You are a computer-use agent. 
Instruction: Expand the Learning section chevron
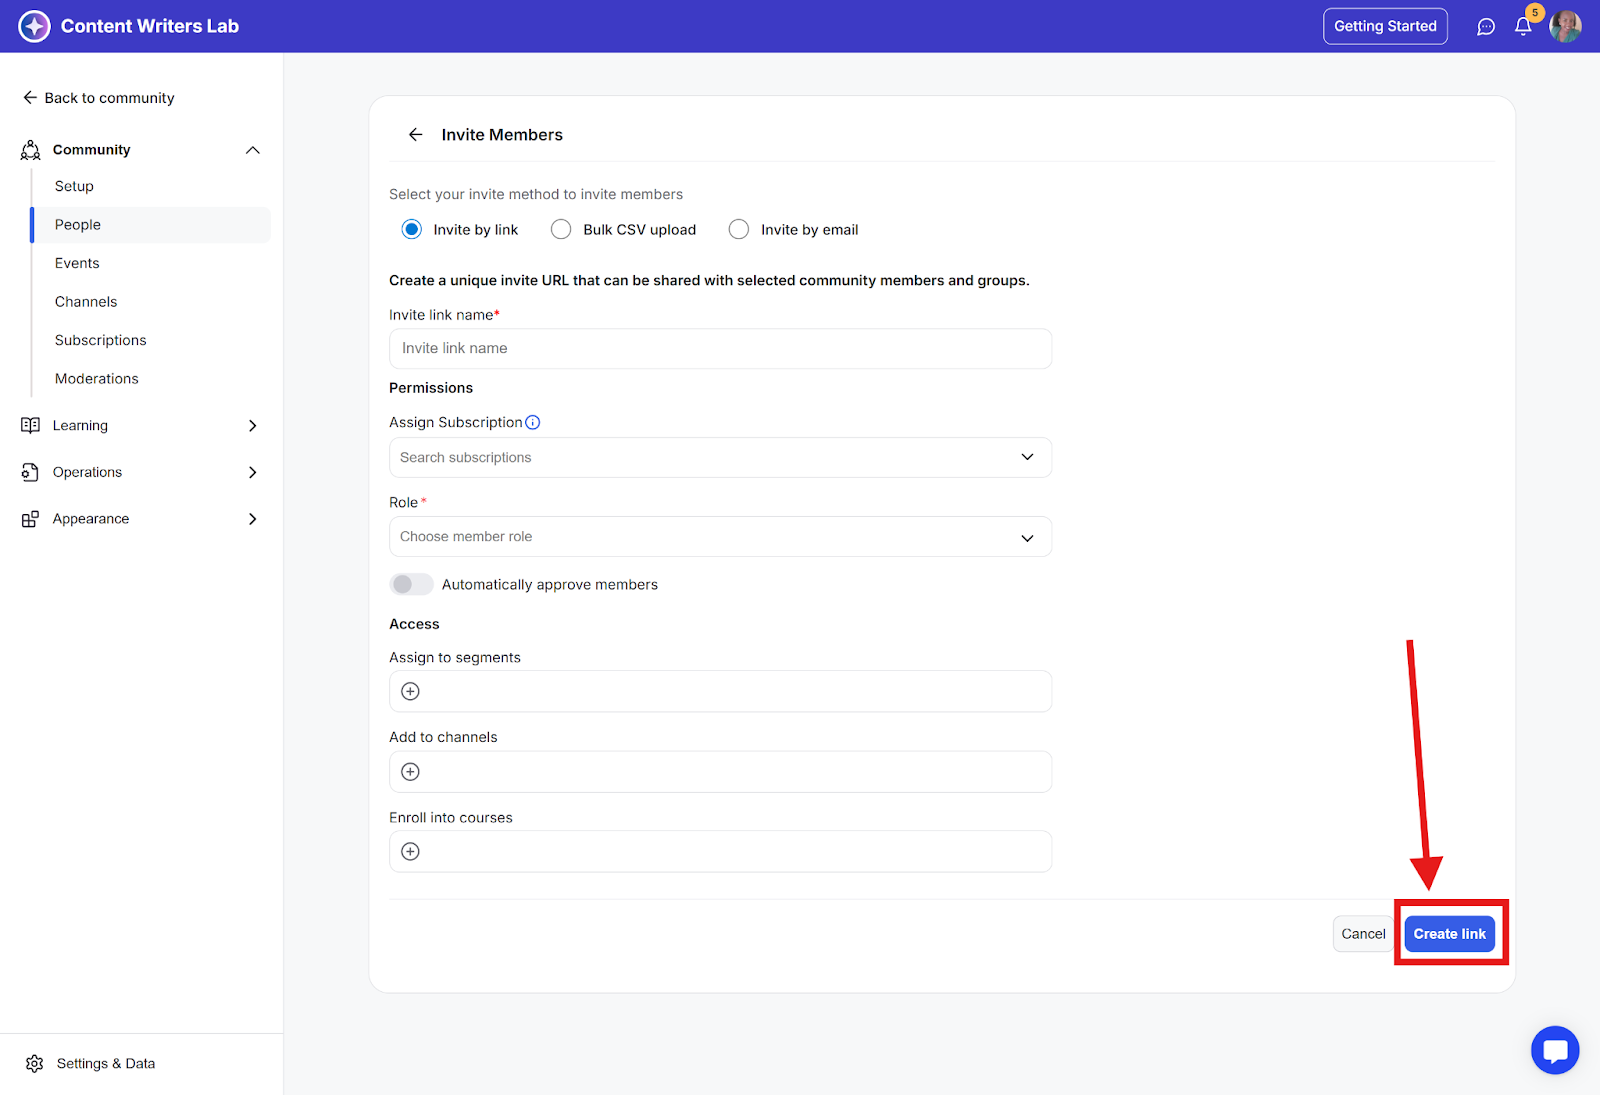tap(253, 425)
